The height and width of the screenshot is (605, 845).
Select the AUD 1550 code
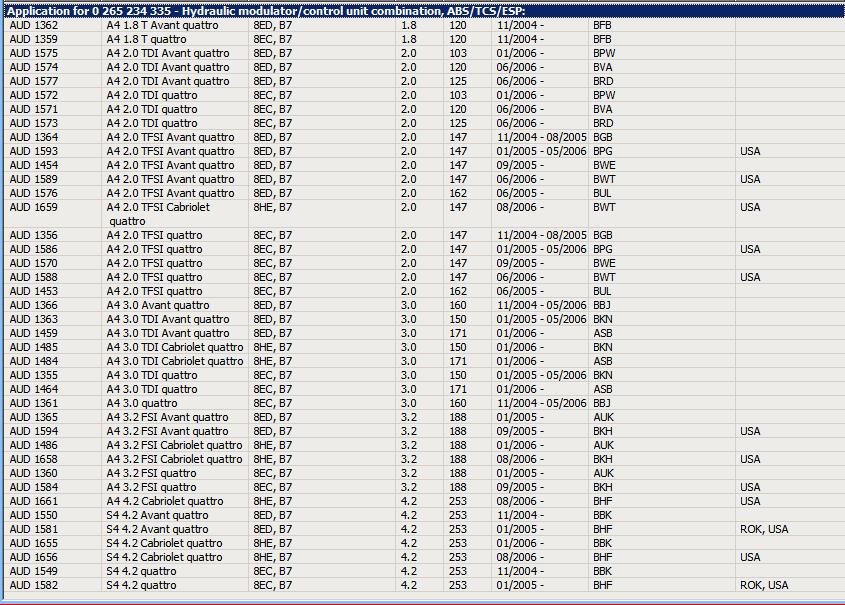[33, 516]
